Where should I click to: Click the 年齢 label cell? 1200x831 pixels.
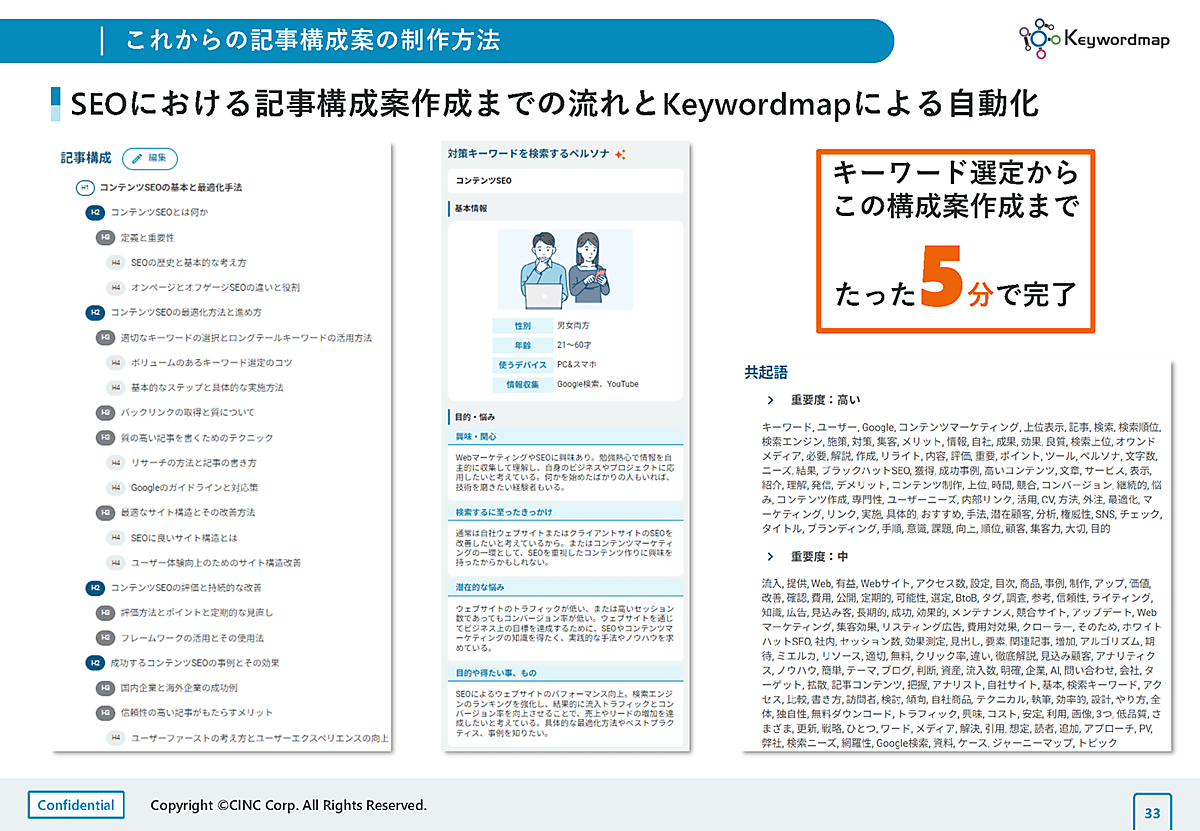click(522, 345)
